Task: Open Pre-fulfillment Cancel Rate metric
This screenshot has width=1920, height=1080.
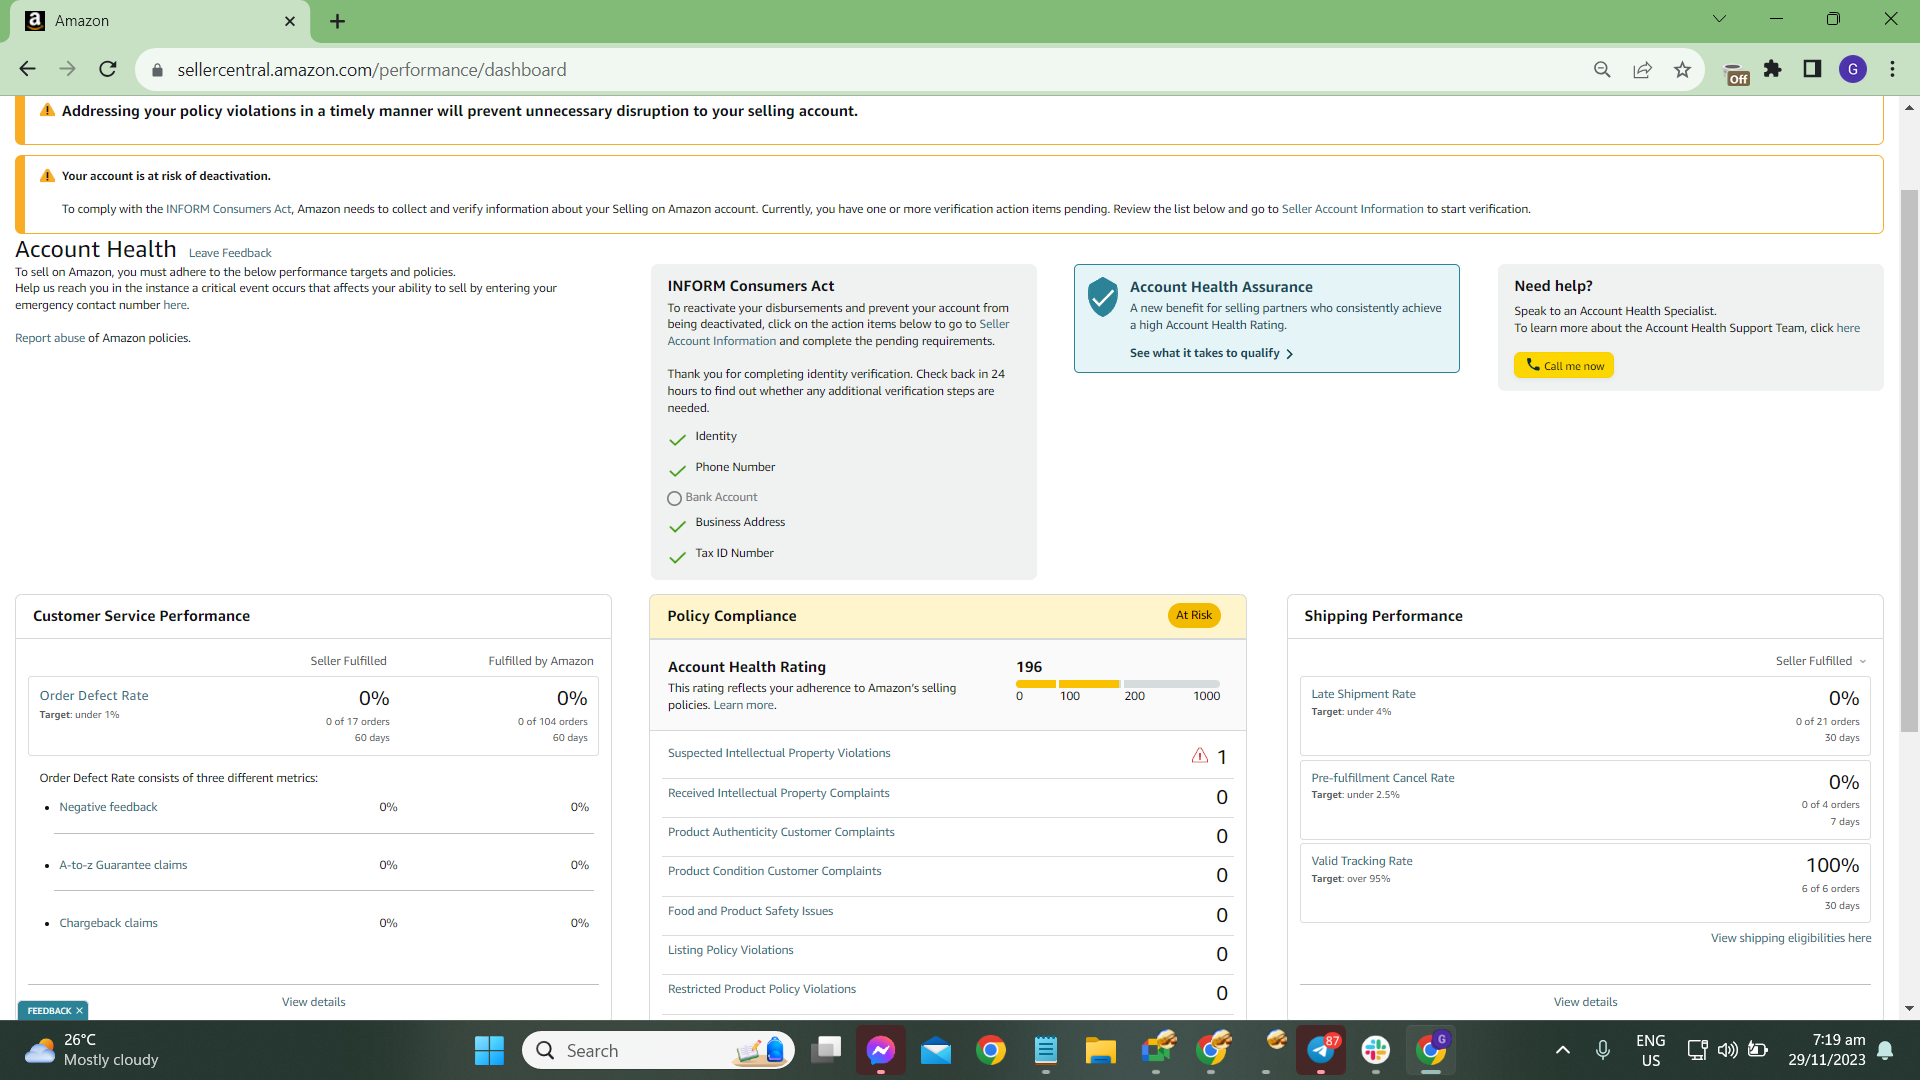Action: 1383,778
